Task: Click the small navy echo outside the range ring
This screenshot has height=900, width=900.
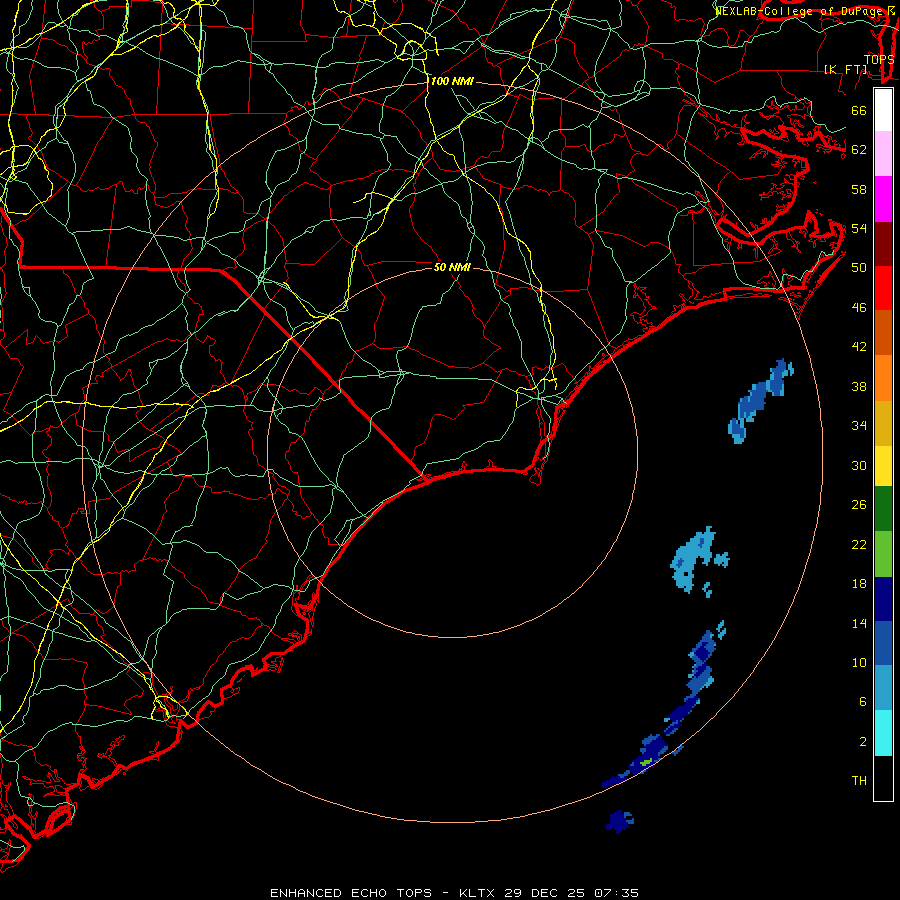Action: [619, 821]
